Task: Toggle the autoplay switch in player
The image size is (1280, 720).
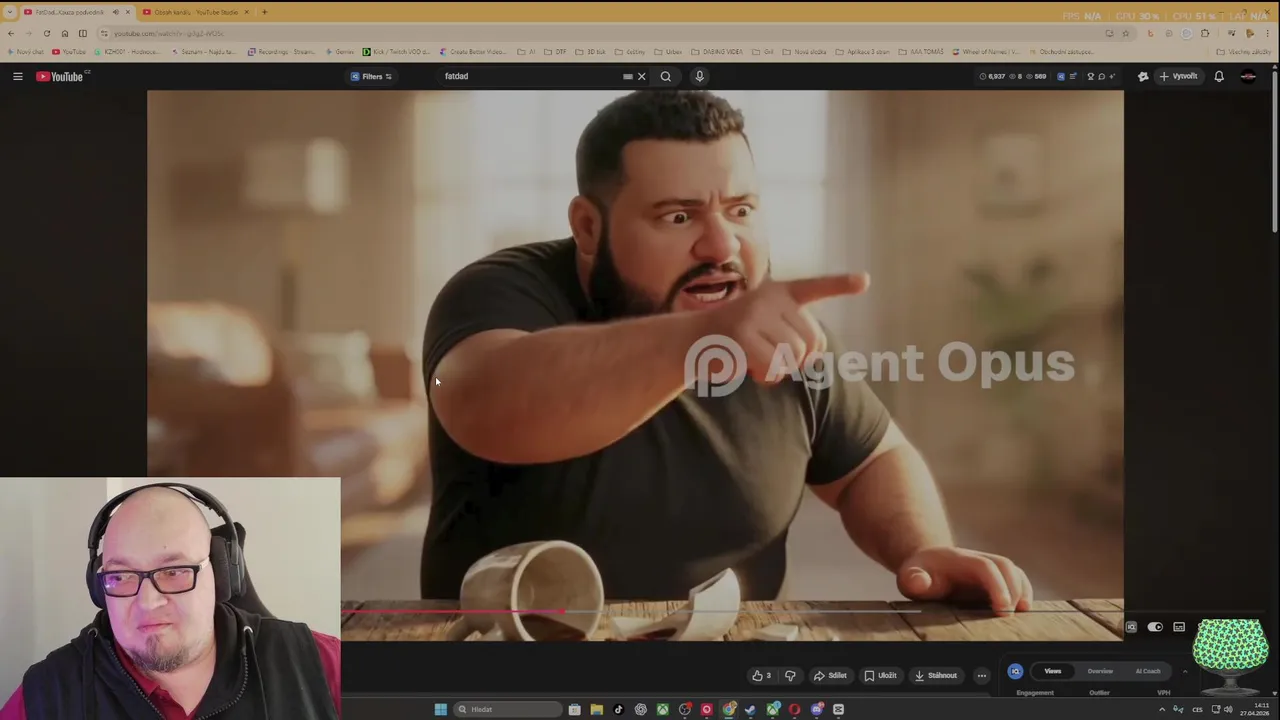Action: click(x=1155, y=627)
